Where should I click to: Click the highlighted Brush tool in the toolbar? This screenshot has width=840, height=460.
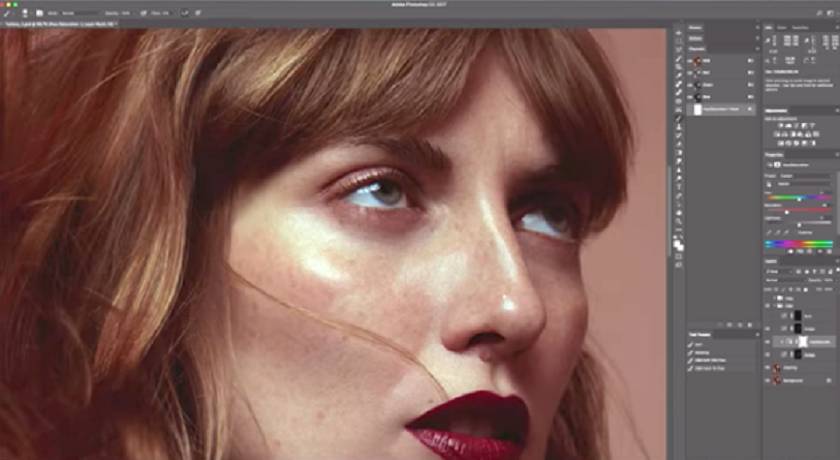679,118
